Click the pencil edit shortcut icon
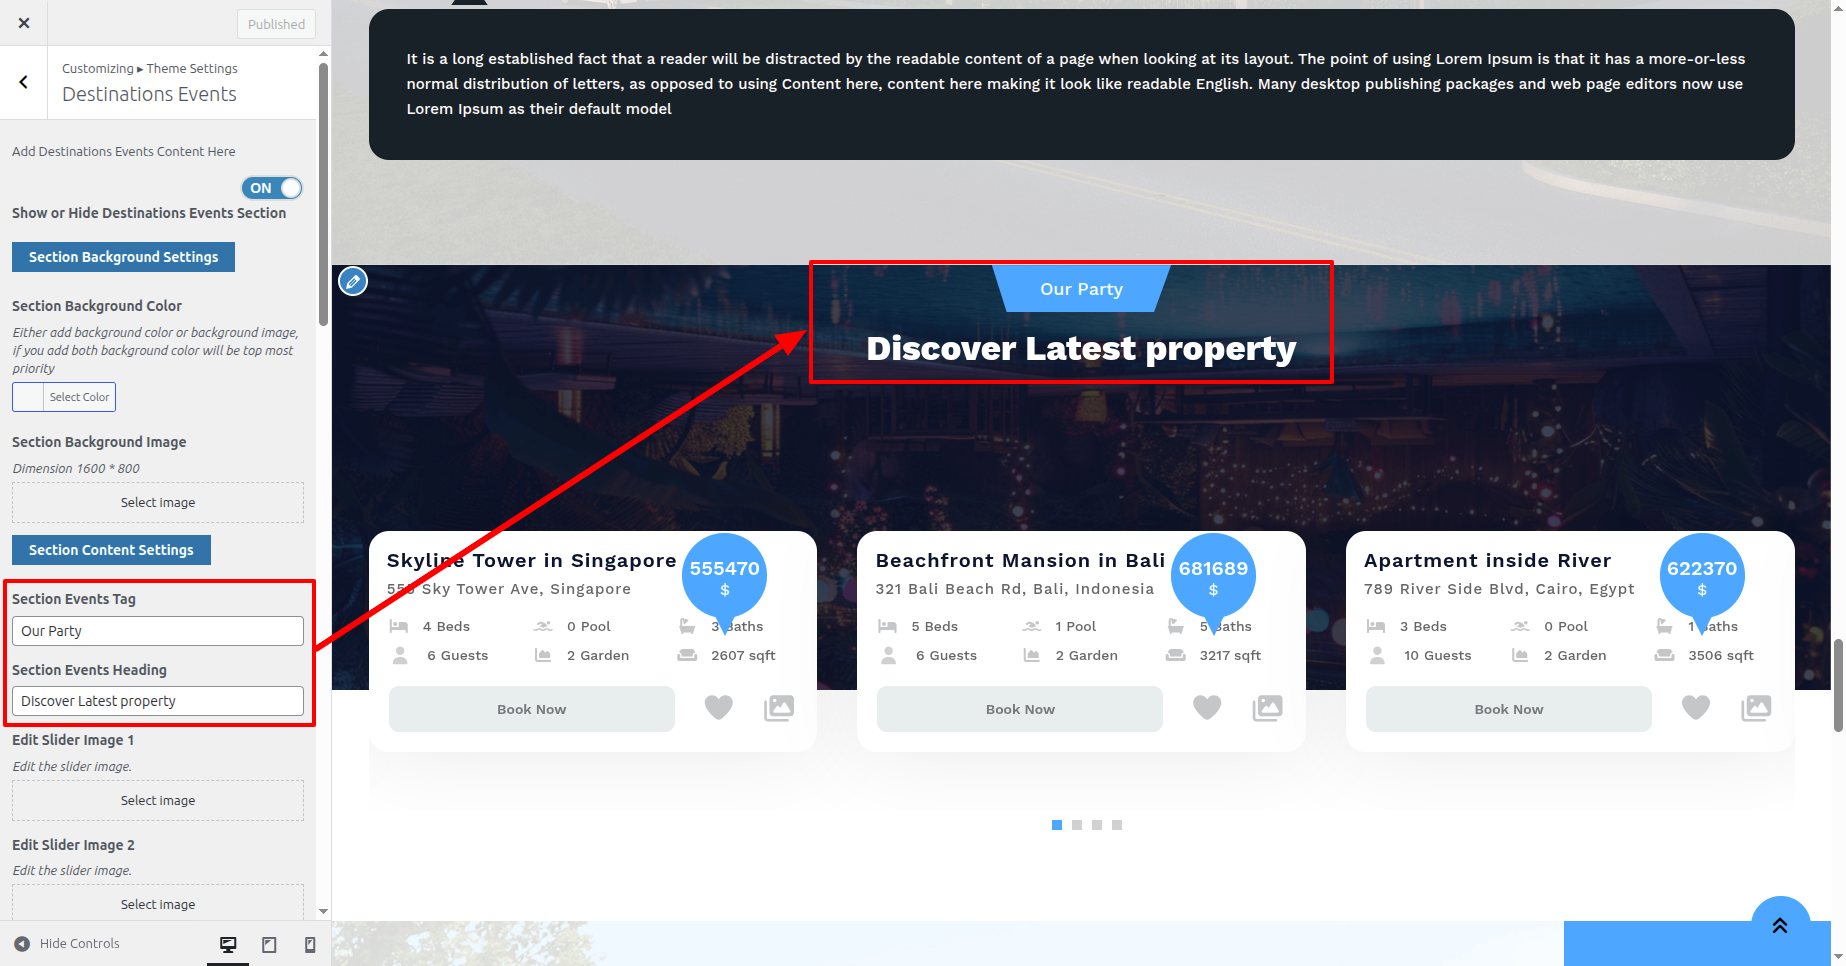Screen dimensions: 1846x966 pos(353,281)
